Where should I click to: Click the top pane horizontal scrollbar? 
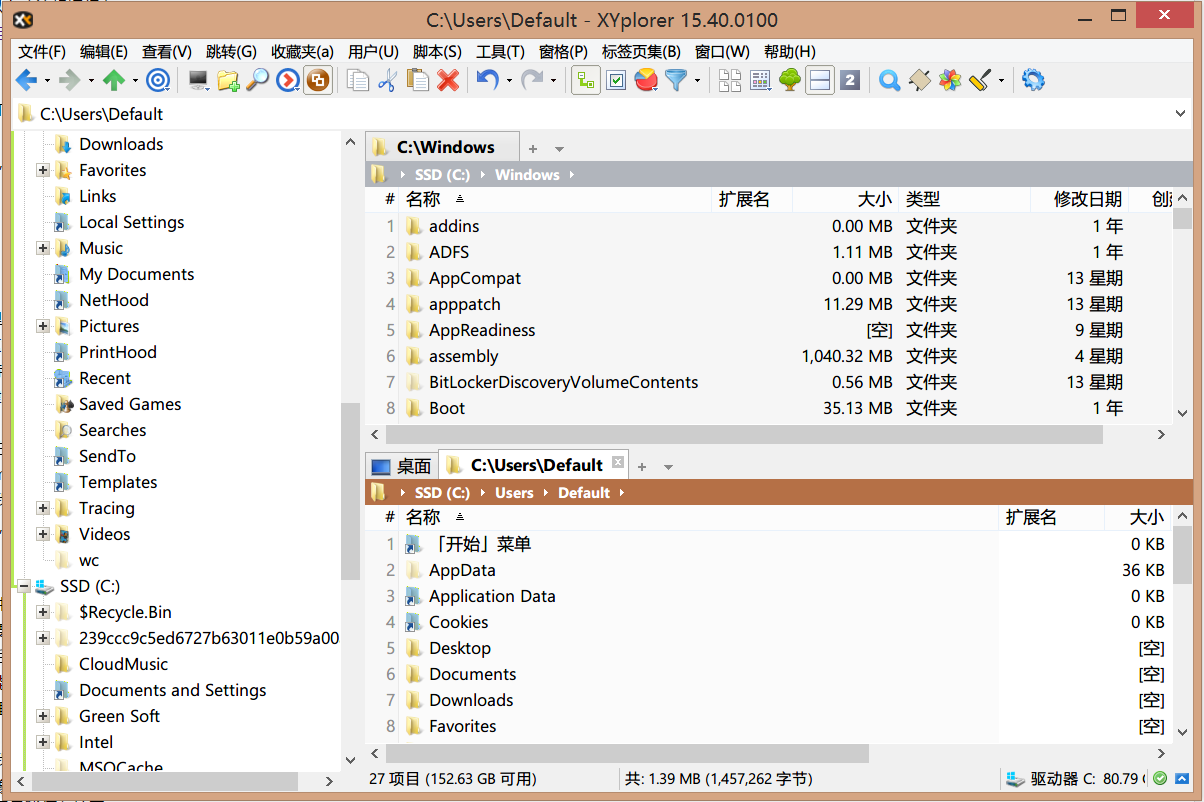coord(743,435)
